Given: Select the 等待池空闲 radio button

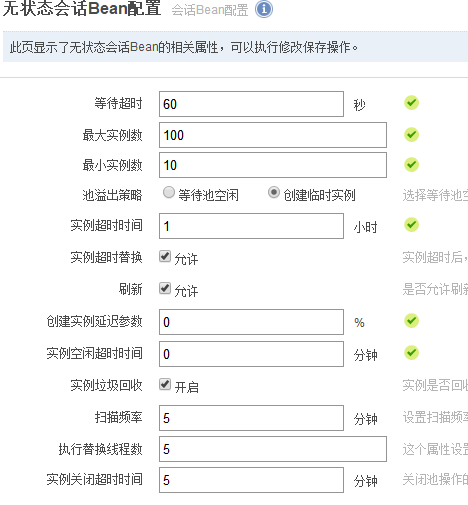Looking at the screenshot, I should (169, 192).
